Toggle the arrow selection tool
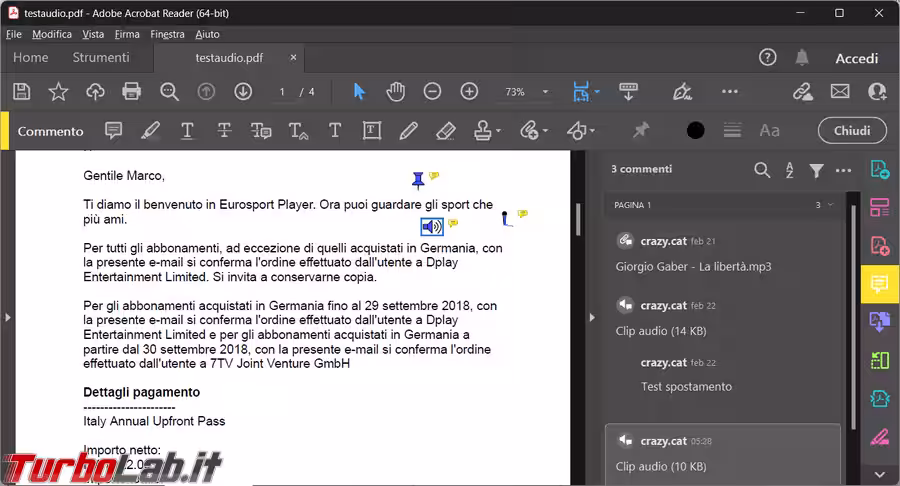900x486 pixels. click(x=360, y=92)
